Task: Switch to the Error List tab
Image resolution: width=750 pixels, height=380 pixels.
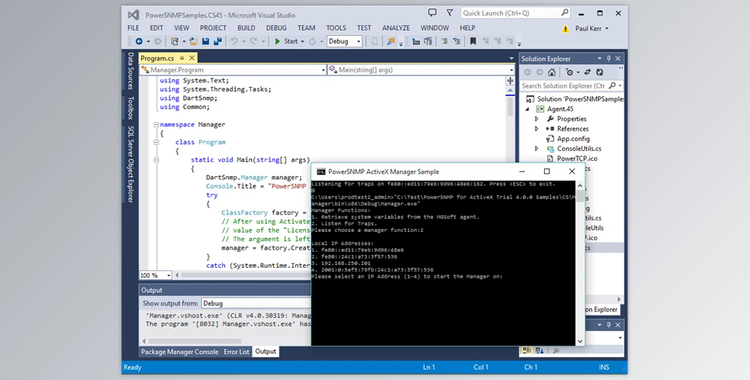Action: pyautogui.click(x=237, y=352)
